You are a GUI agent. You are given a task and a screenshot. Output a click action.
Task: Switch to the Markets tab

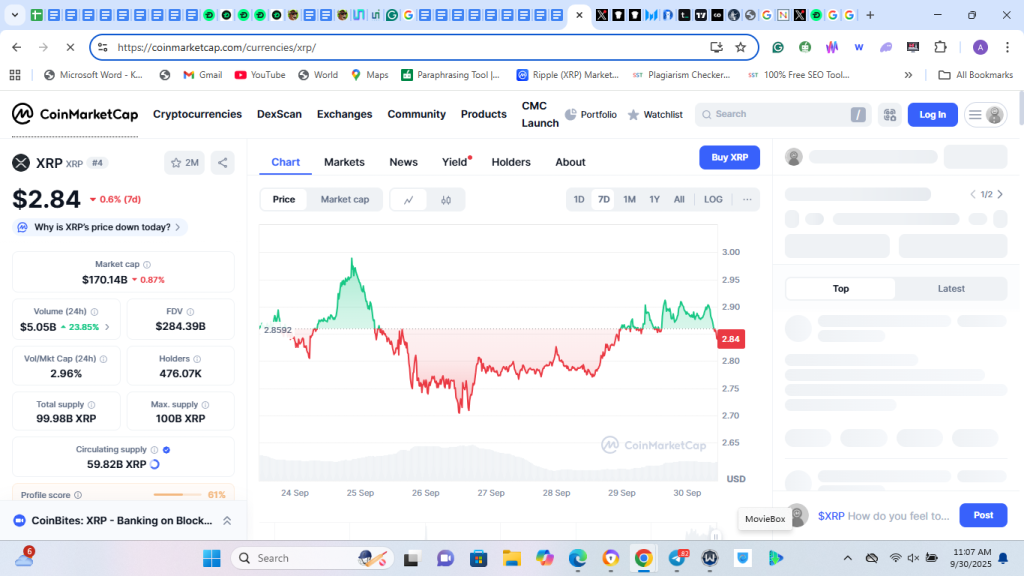coord(344,162)
